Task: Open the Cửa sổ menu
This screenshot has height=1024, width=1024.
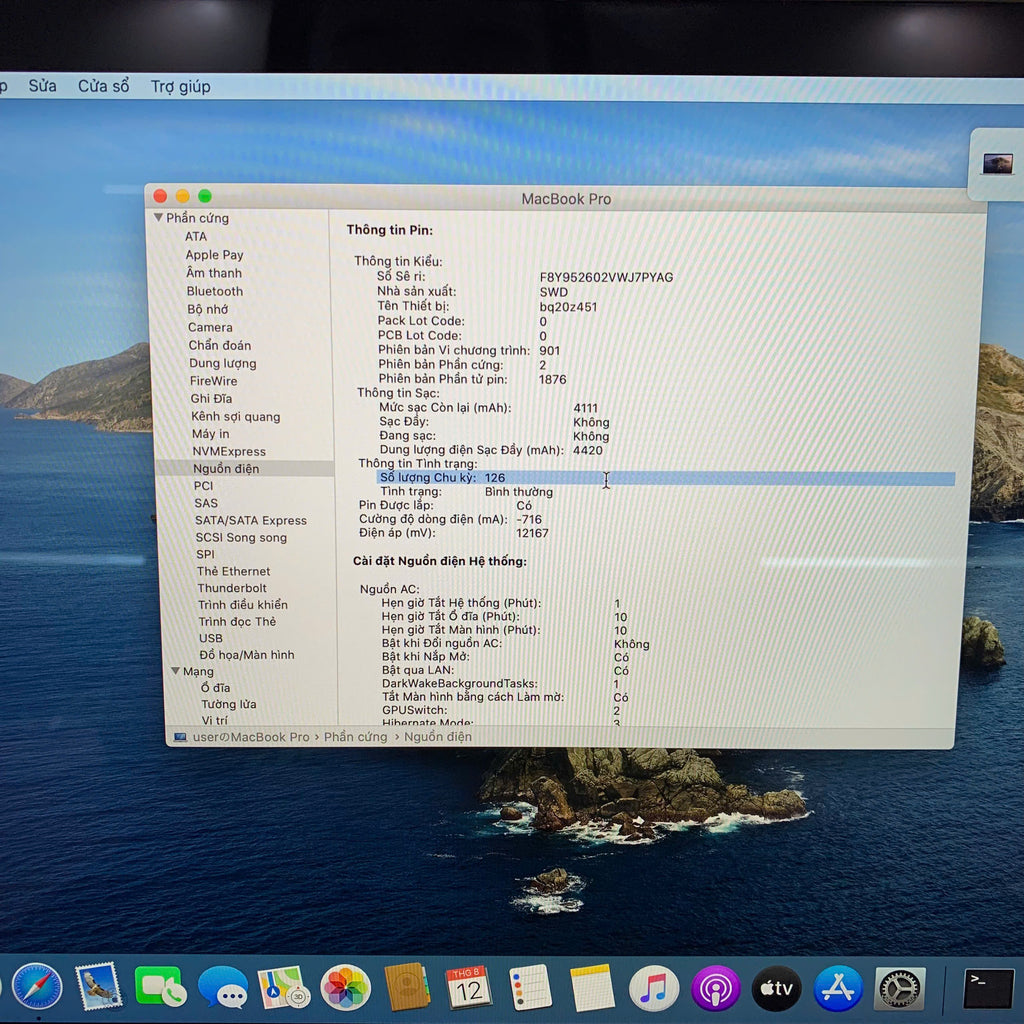Action: click(103, 86)
